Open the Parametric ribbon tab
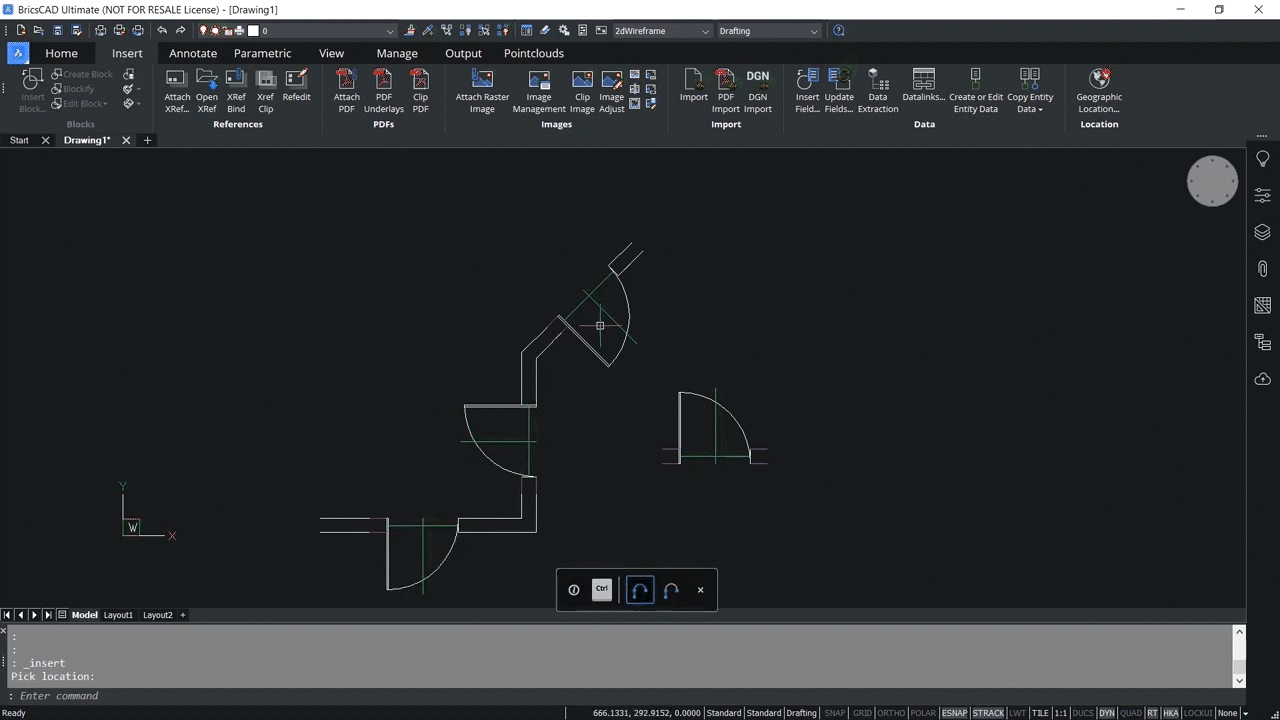The height and width of the screenshot is (720, 1280). 263,53
